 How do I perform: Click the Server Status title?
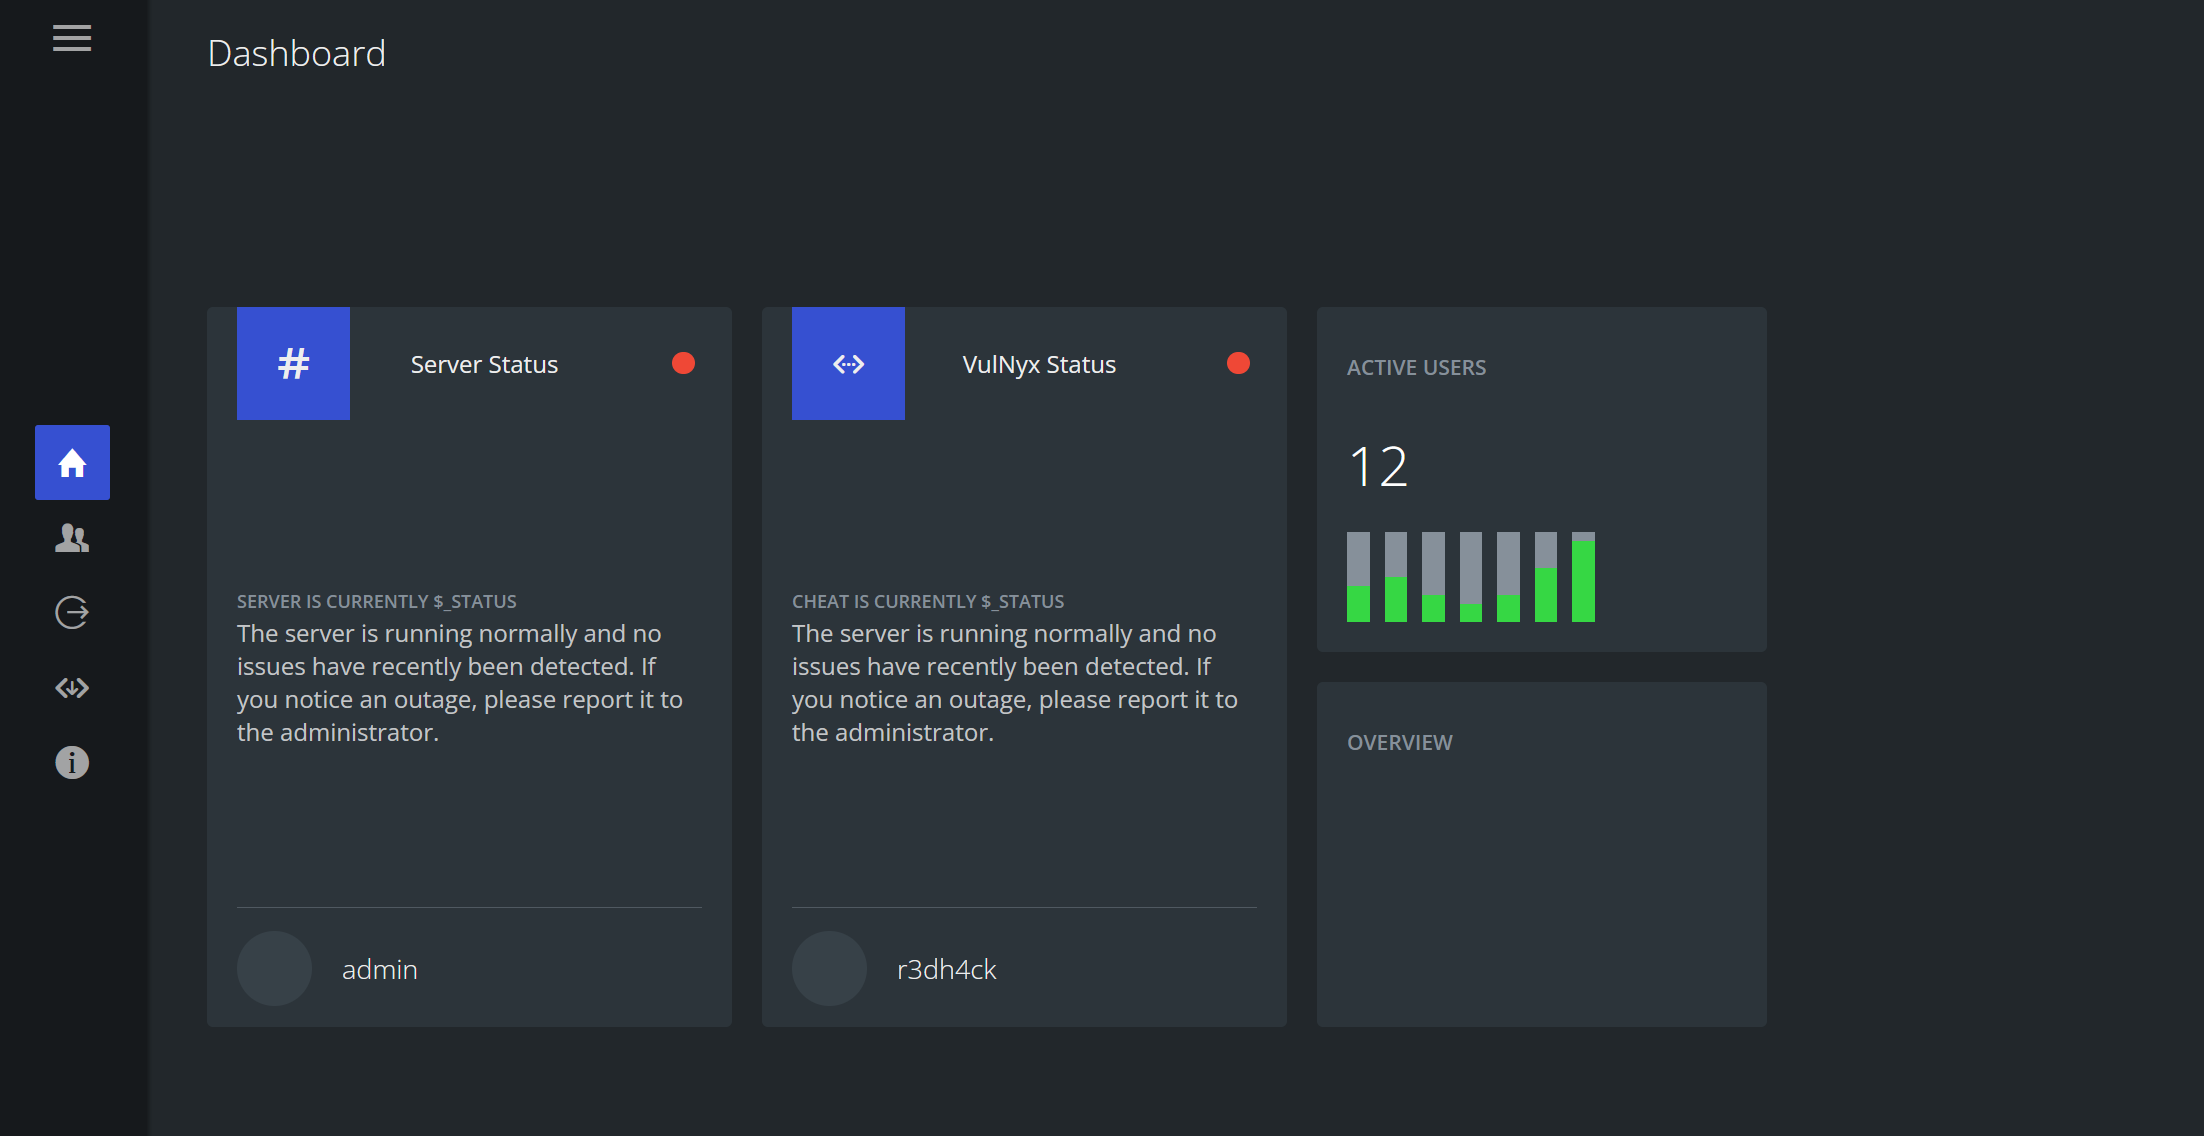point(484,364)
